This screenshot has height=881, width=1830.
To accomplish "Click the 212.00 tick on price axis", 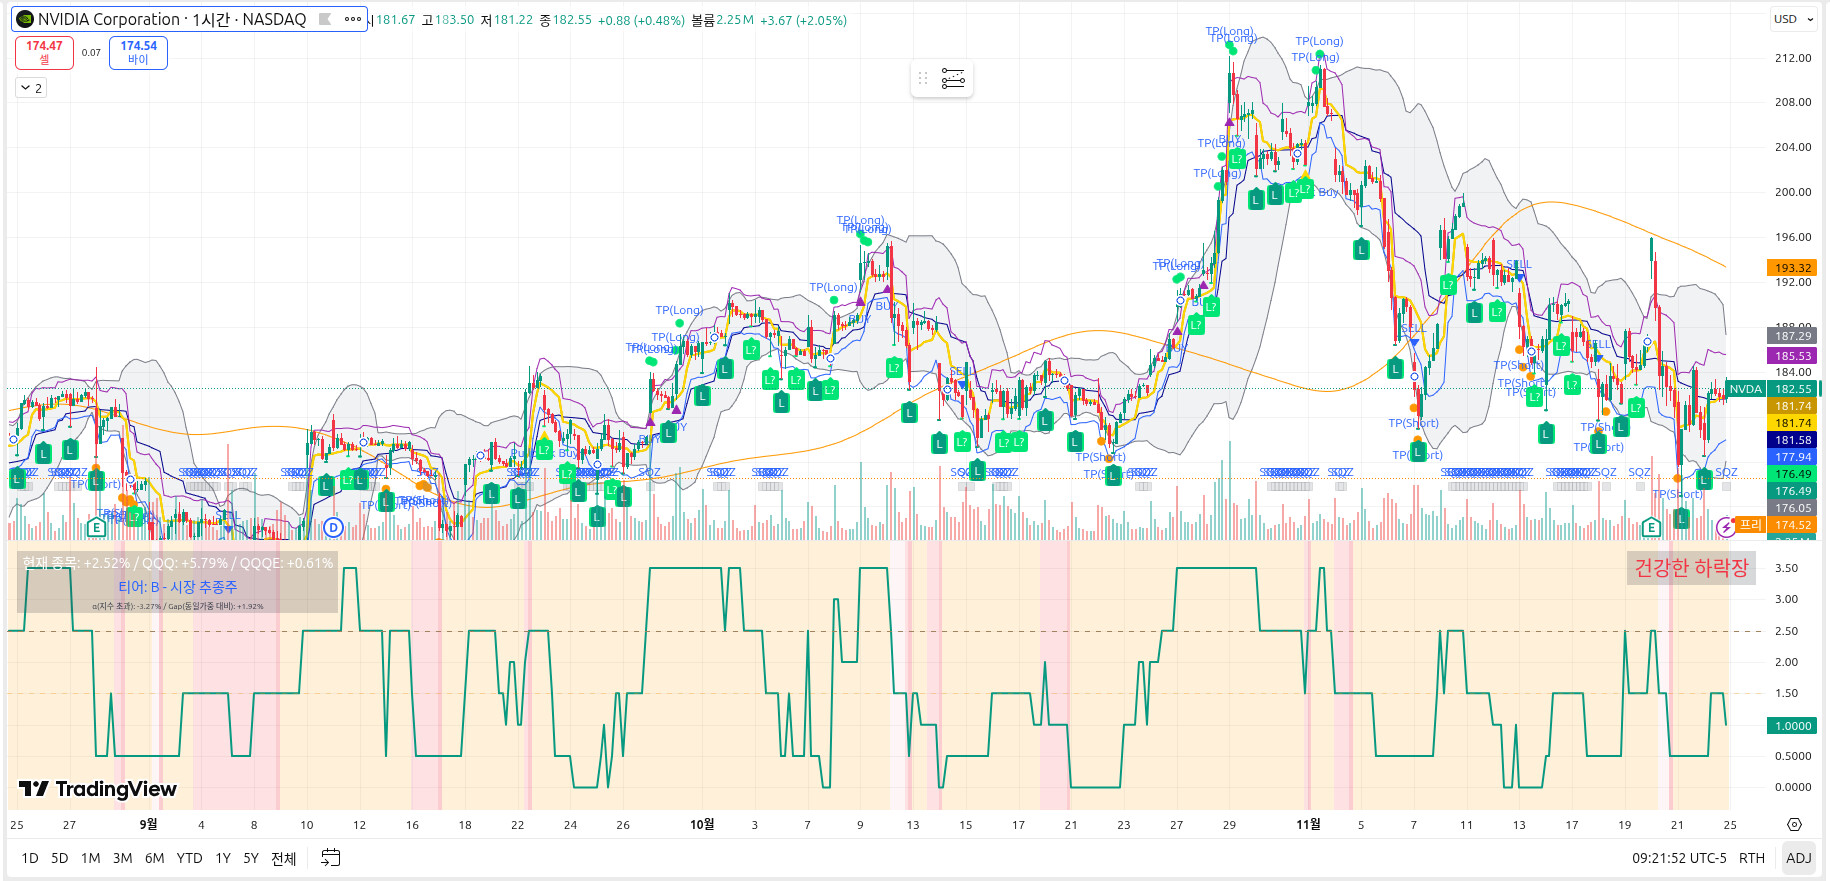I will click(1793, 58).
